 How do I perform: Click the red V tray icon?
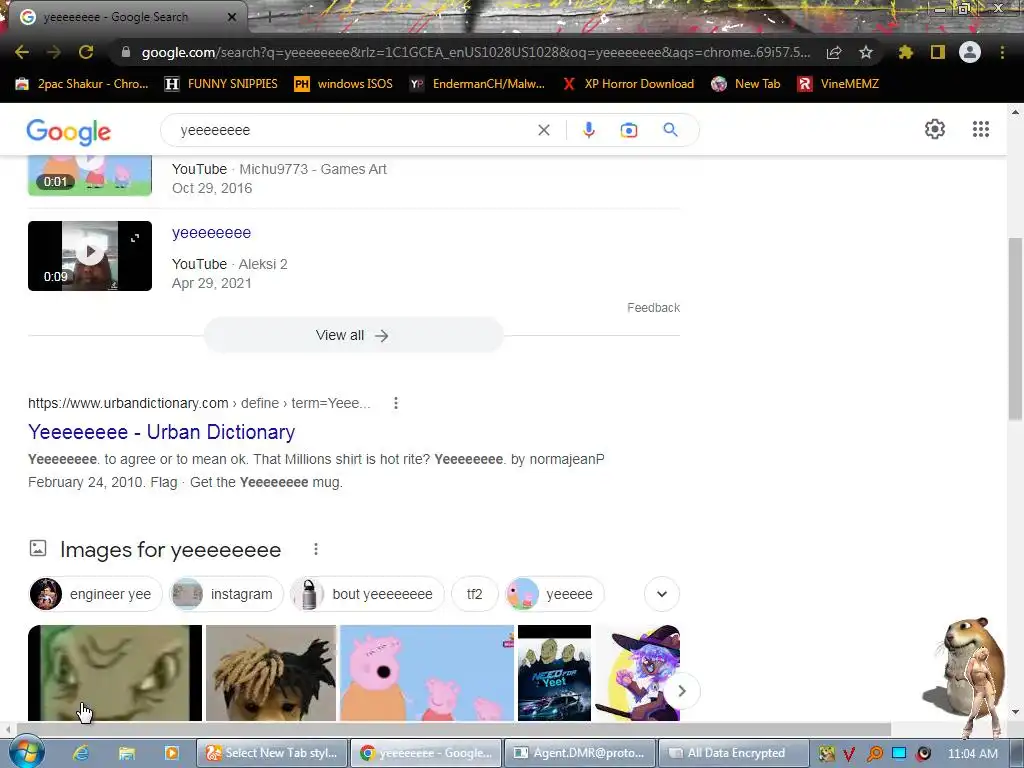pos(850,754)
